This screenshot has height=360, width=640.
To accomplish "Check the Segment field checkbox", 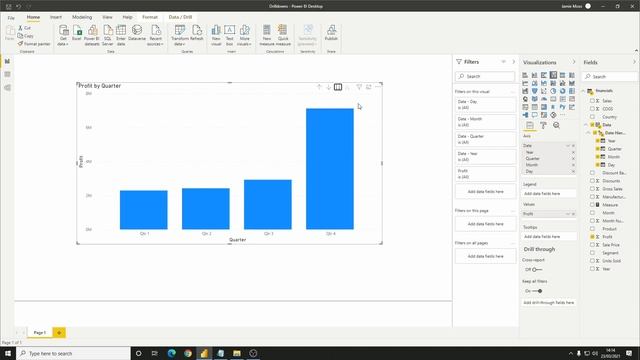I will 592,253.
